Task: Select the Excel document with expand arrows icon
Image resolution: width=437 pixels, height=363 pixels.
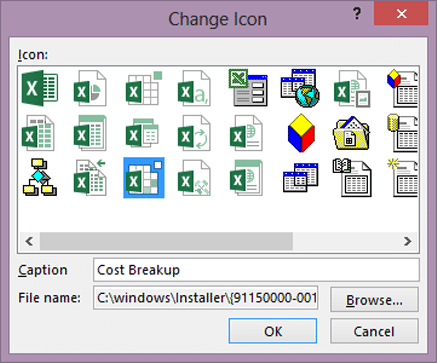Action: [x=194, y=178]
